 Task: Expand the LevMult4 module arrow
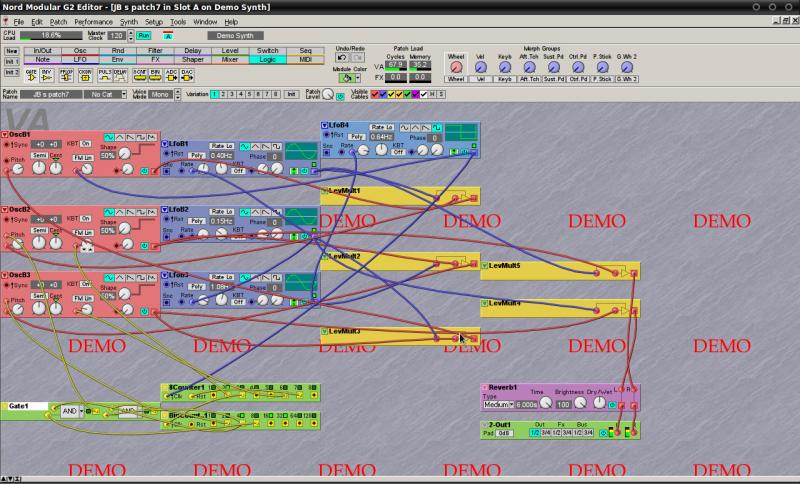[x=485, y=303]
